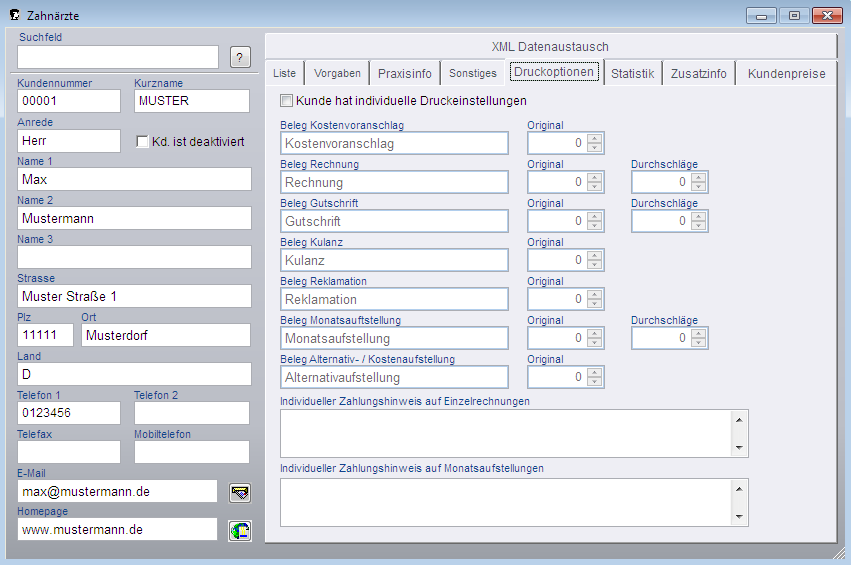Click the empty Telefax field
The height and width of the screenshot is (565, 851).
click(x=69, y=452)
